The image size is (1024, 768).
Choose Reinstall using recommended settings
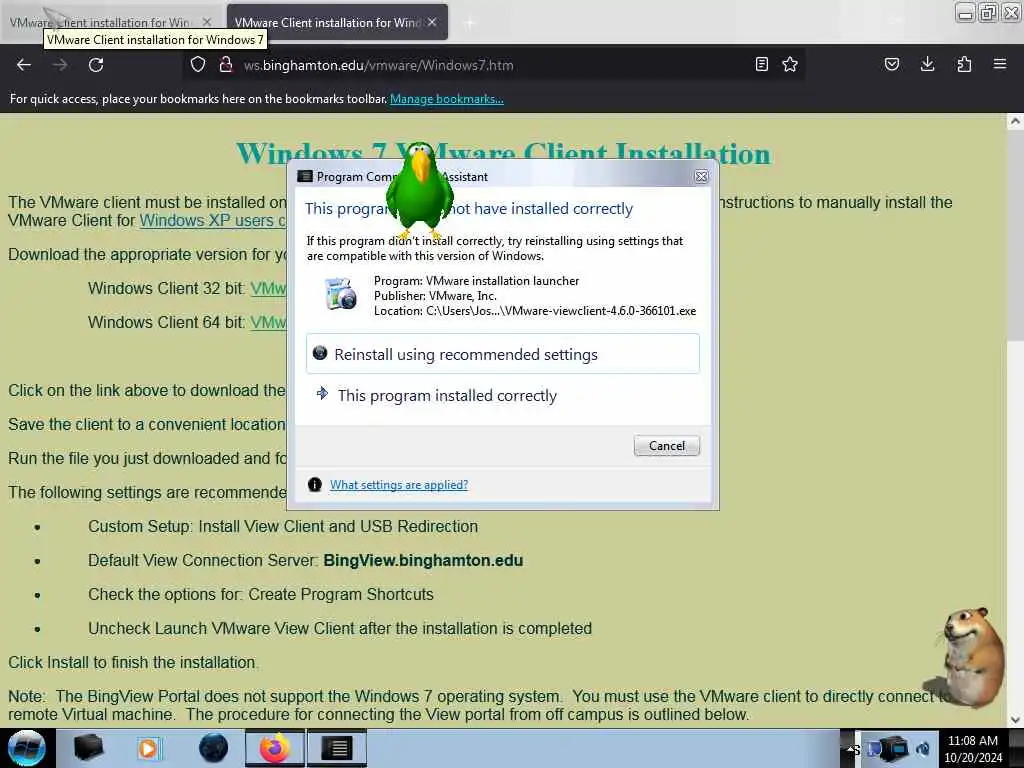(503, 354)
